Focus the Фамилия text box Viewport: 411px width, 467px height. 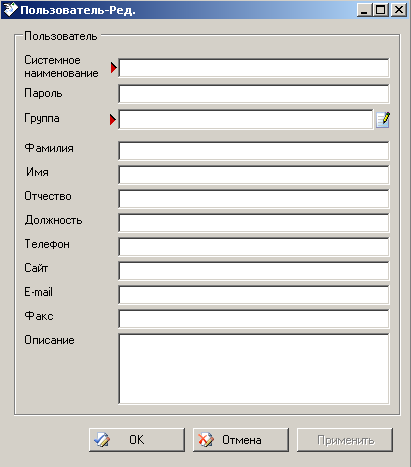[x=254, y=151]
